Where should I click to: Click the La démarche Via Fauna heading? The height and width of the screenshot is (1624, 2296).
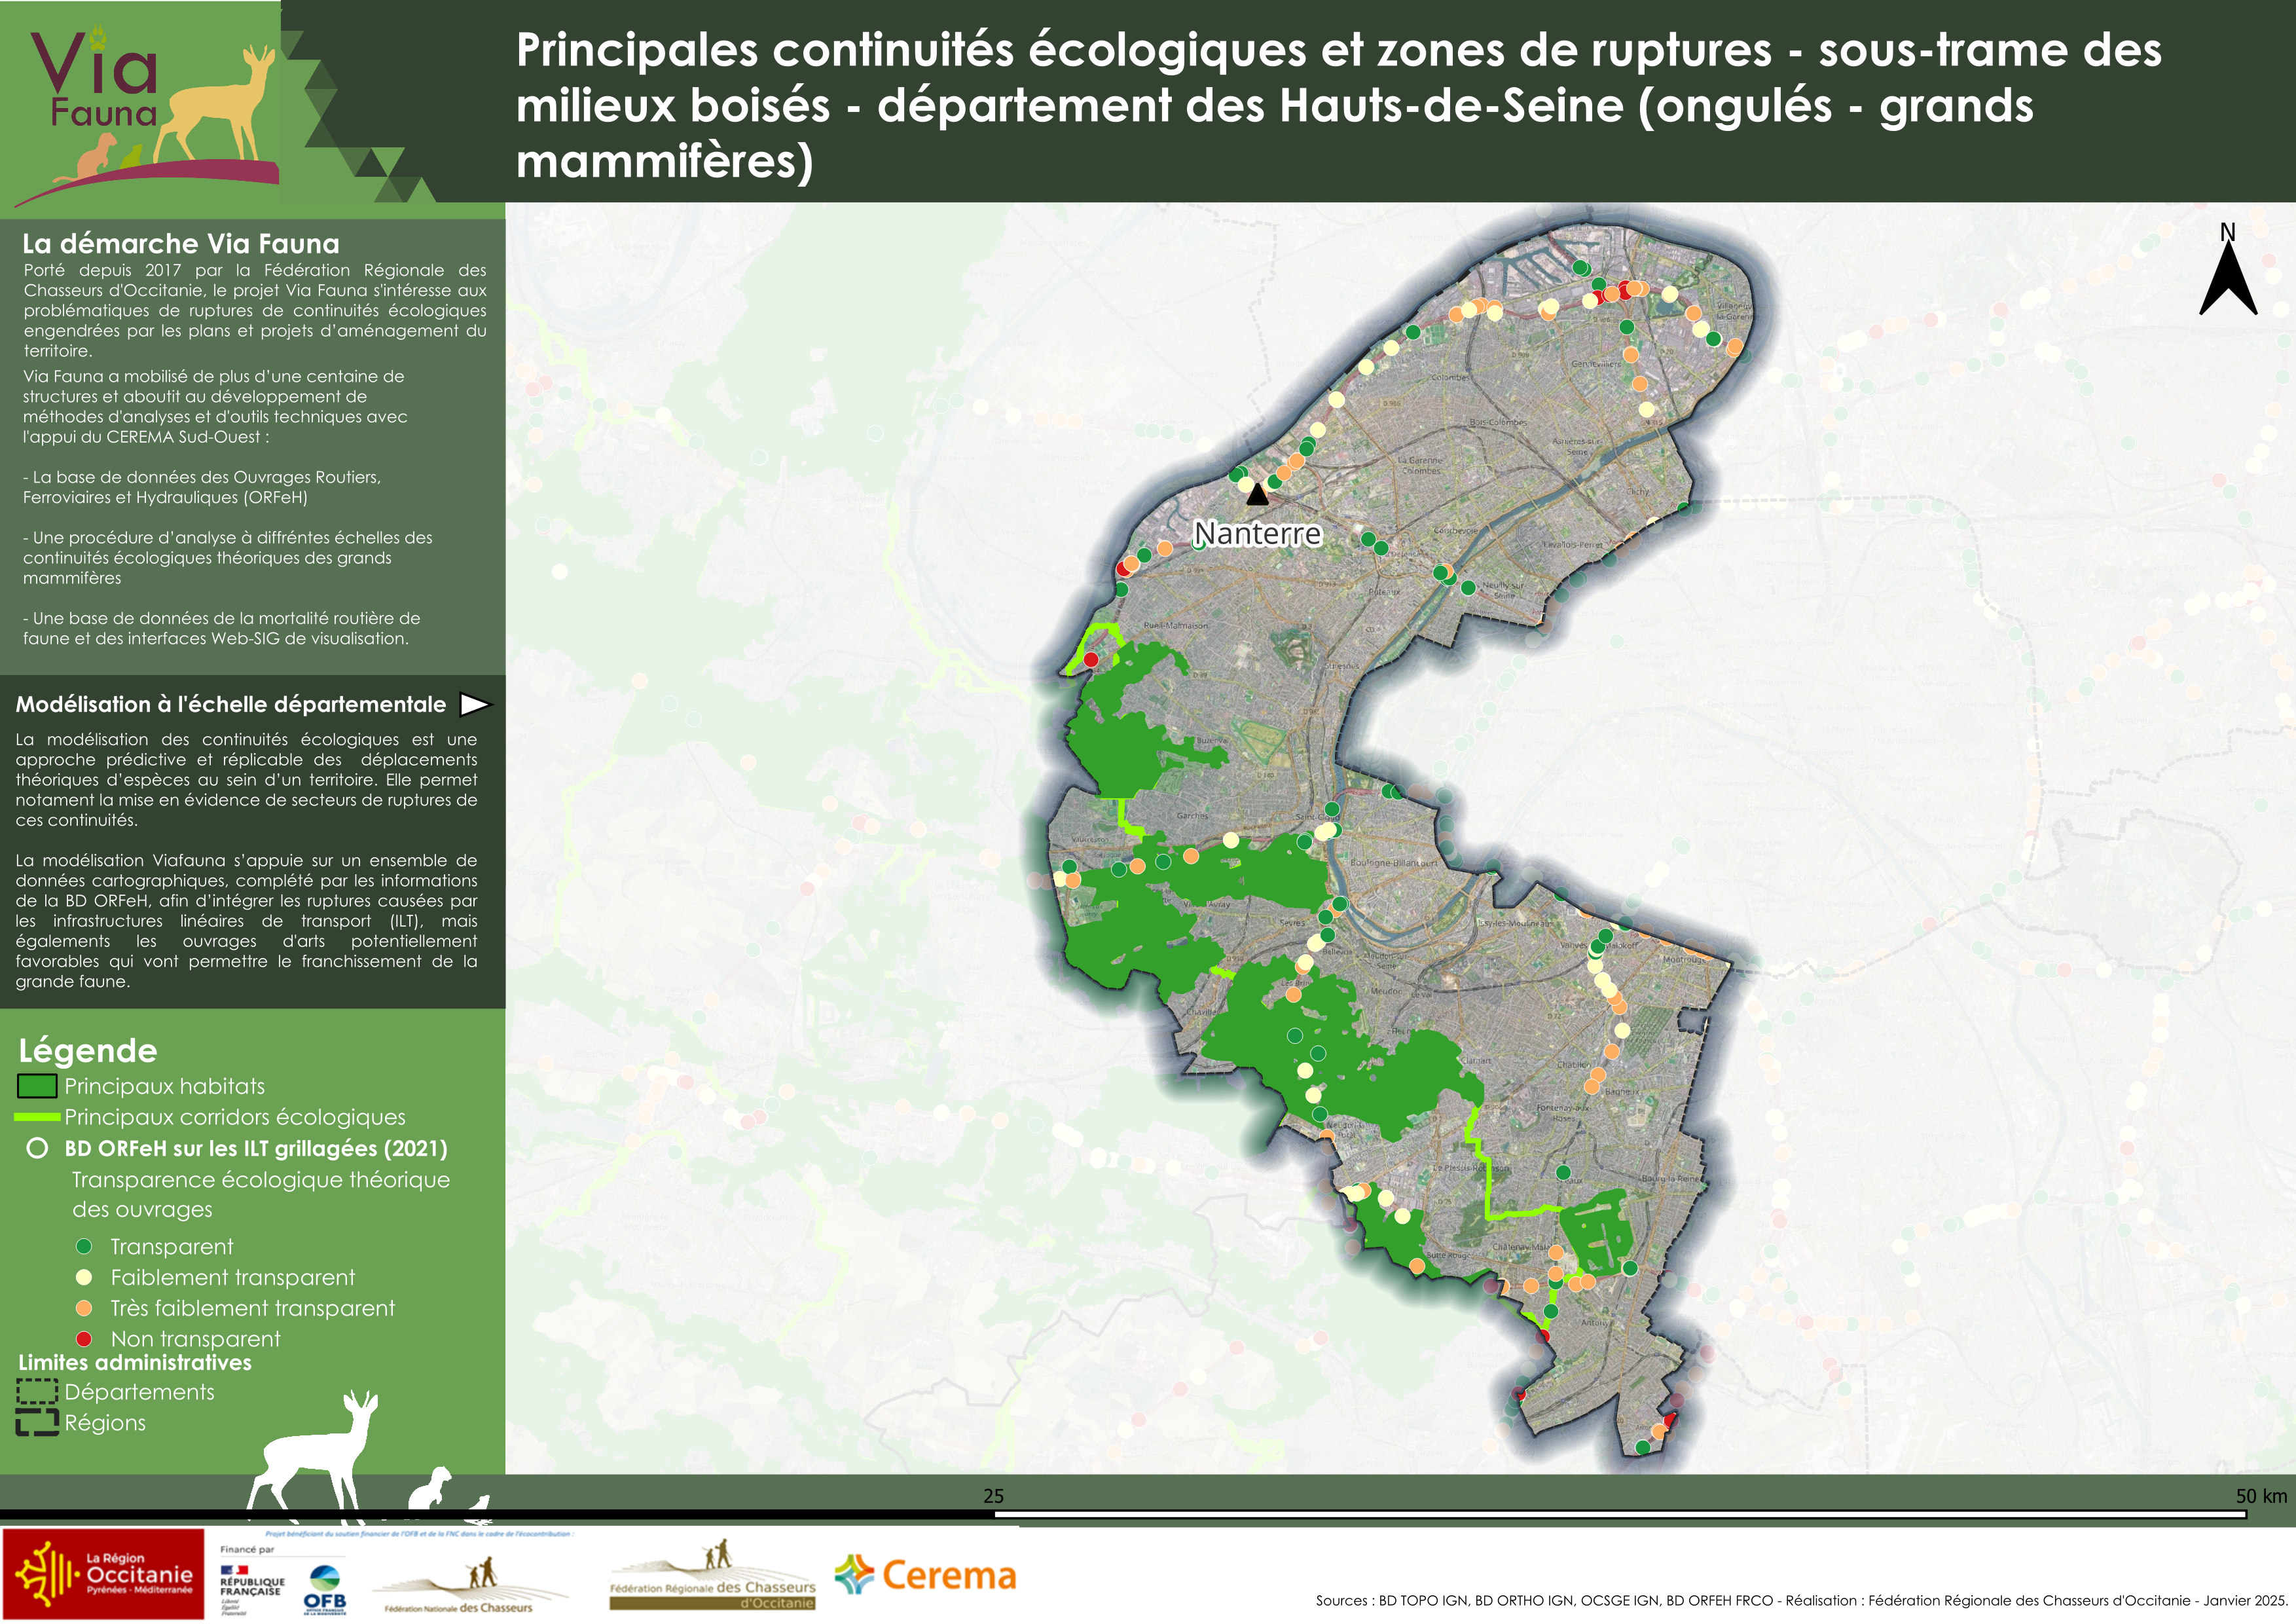181,243
